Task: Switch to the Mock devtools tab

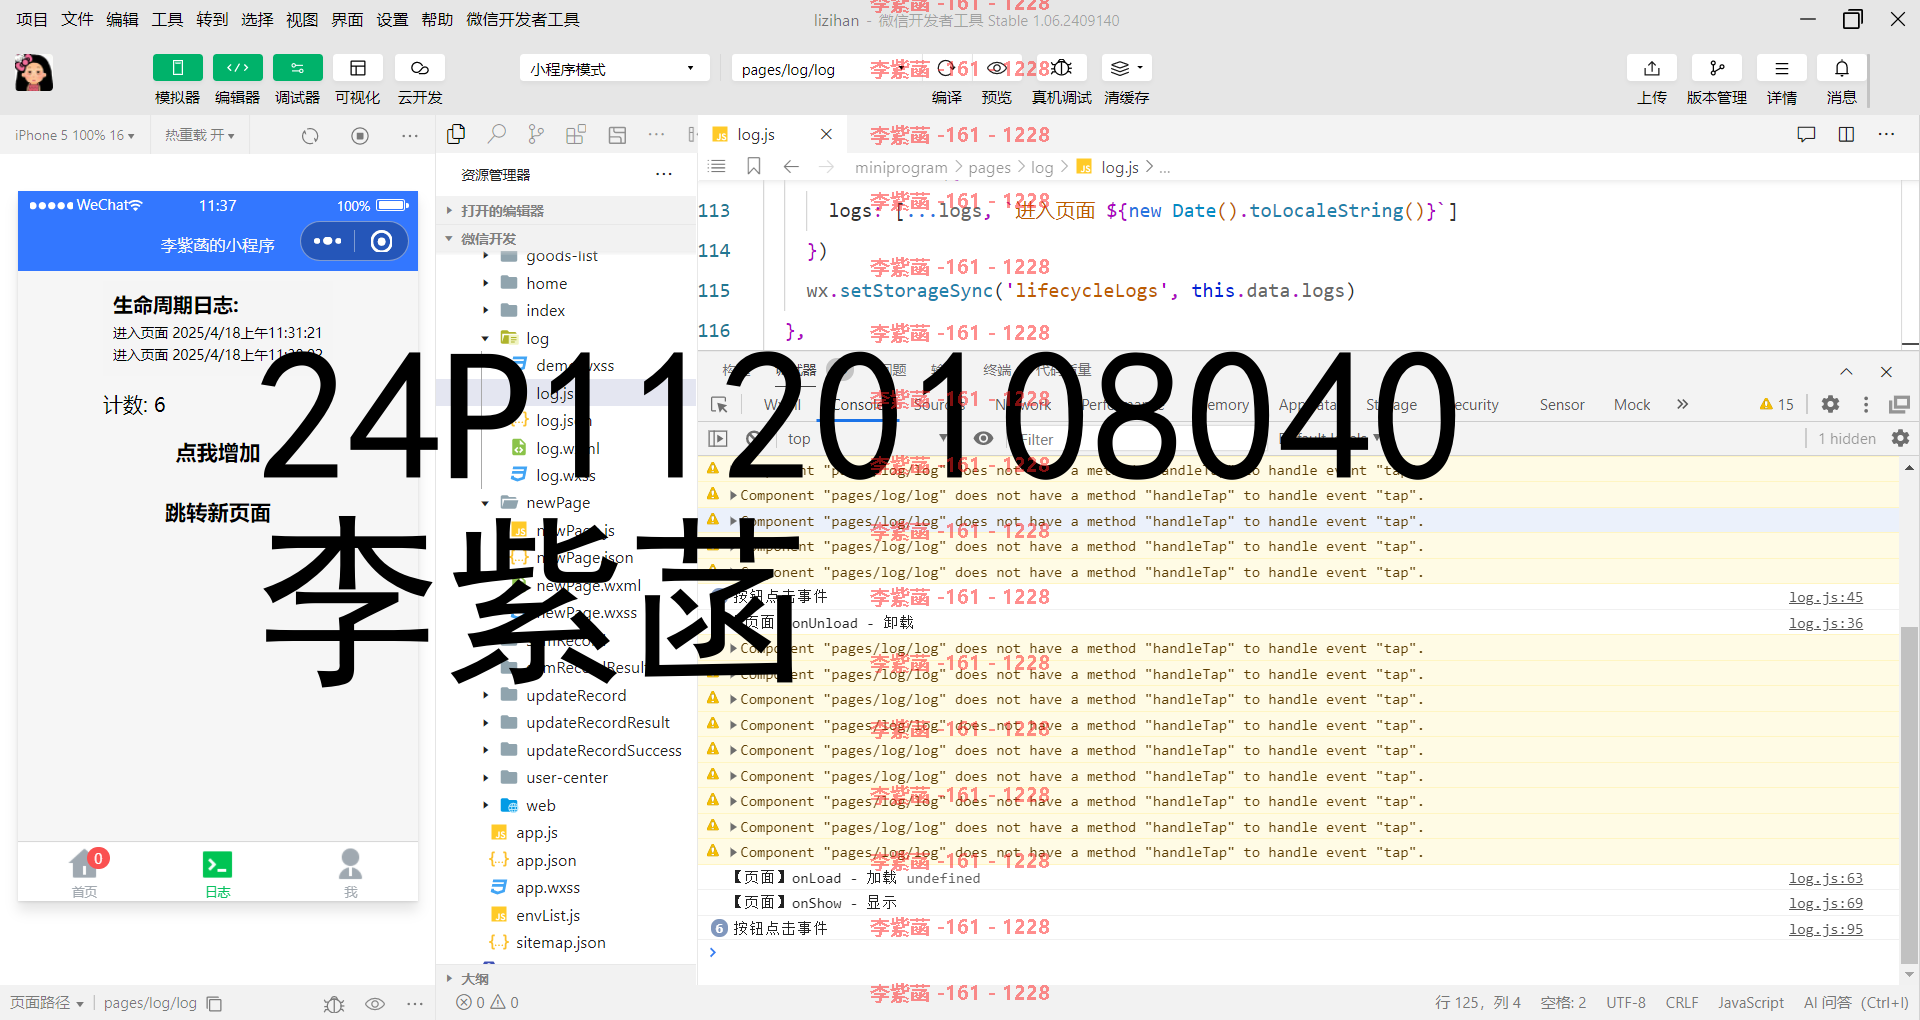Action: [x=1632, y=405]
